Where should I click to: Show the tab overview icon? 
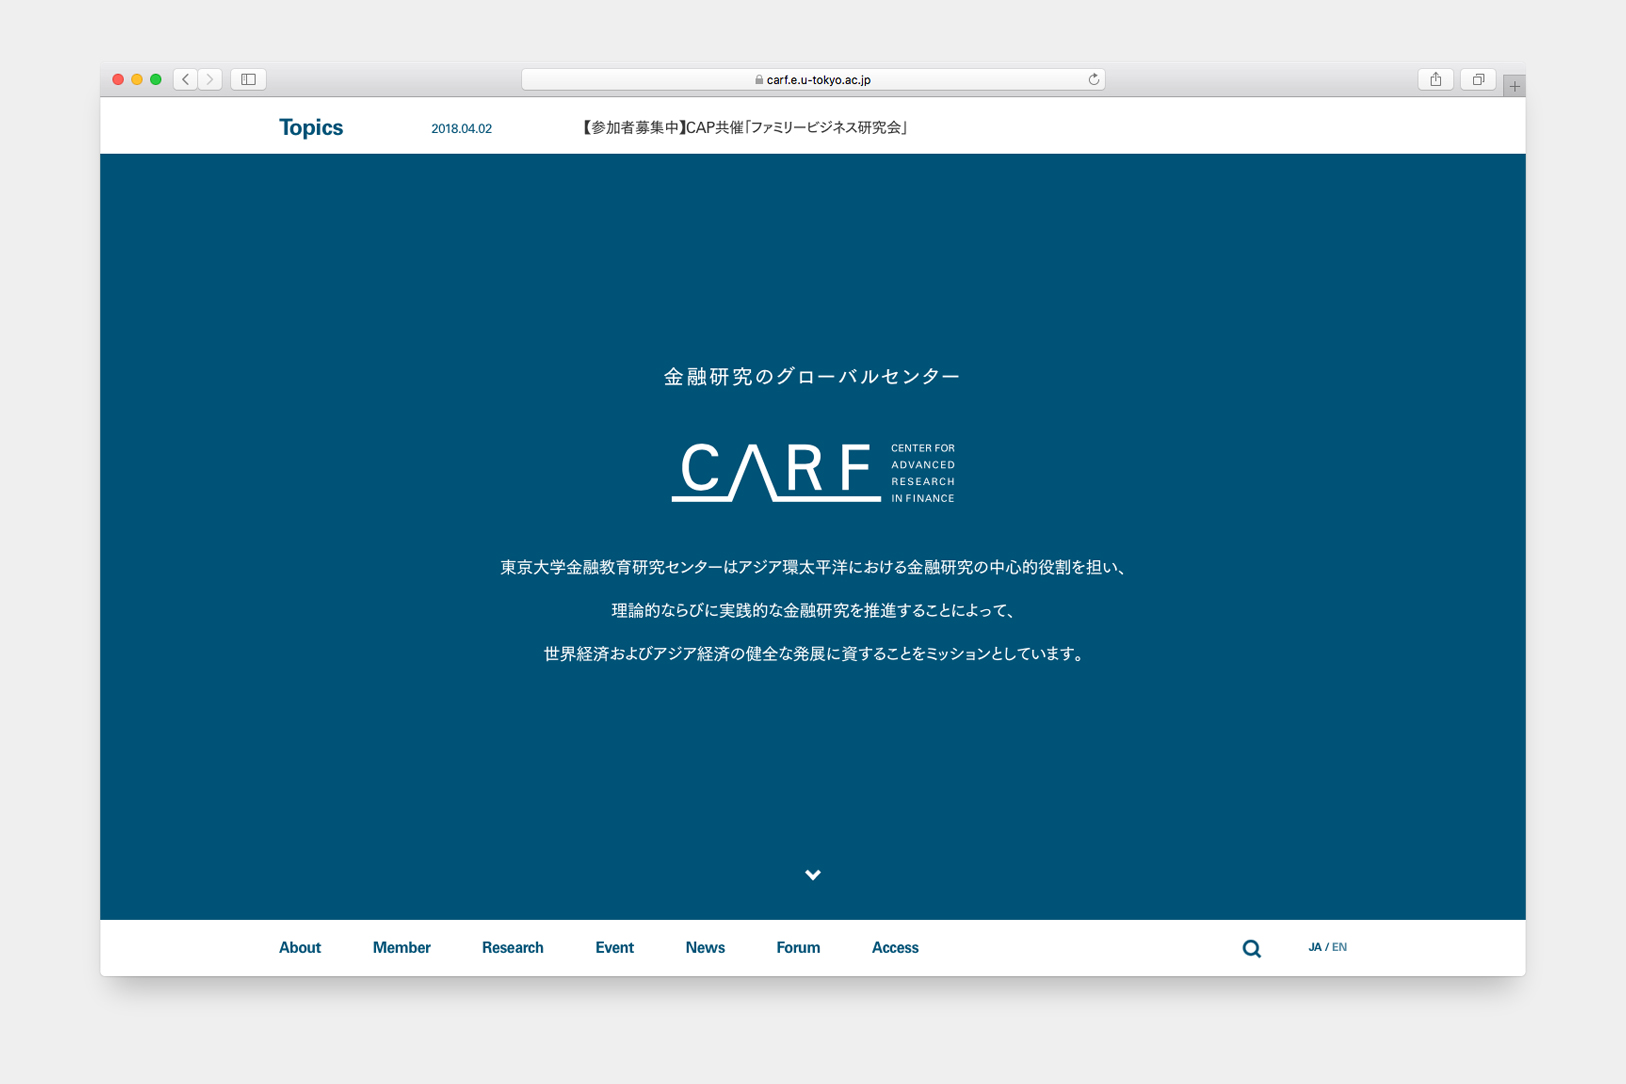[1477, 79]
